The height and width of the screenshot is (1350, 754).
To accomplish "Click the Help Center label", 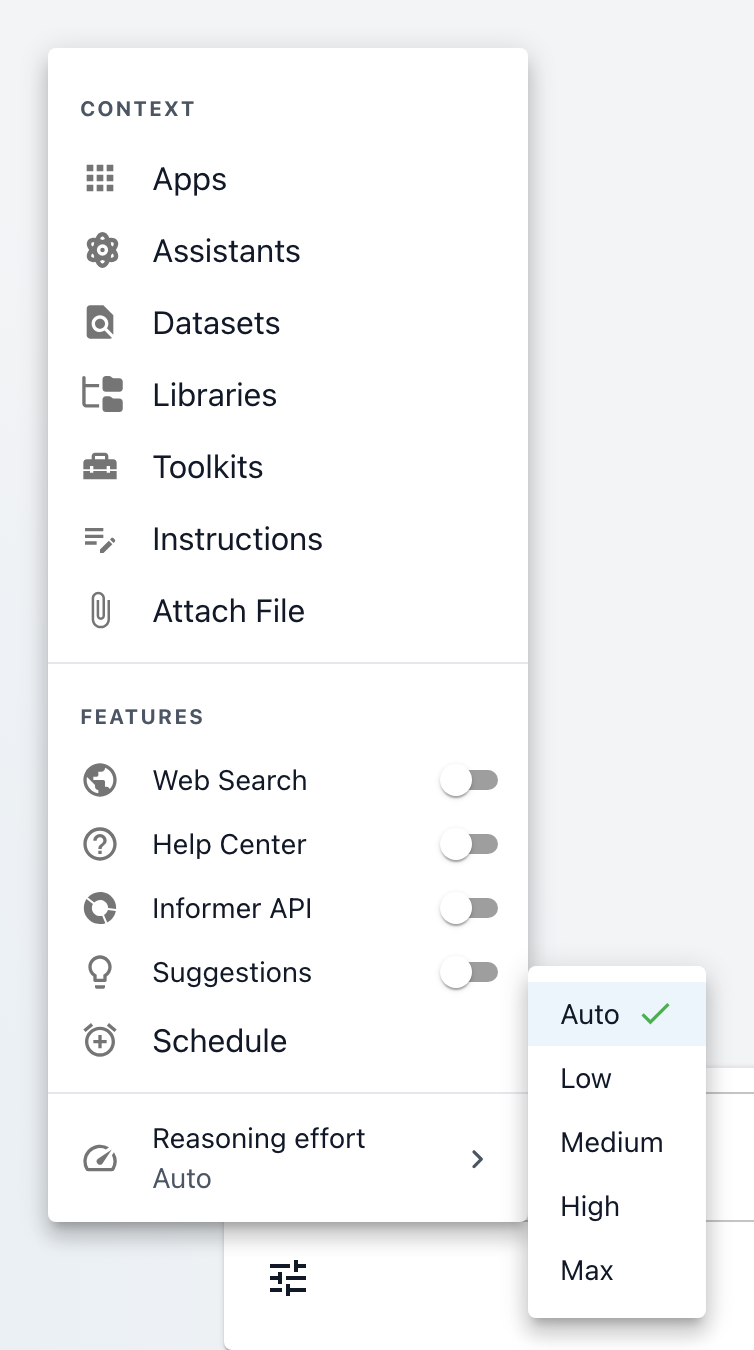I will 229,844.
